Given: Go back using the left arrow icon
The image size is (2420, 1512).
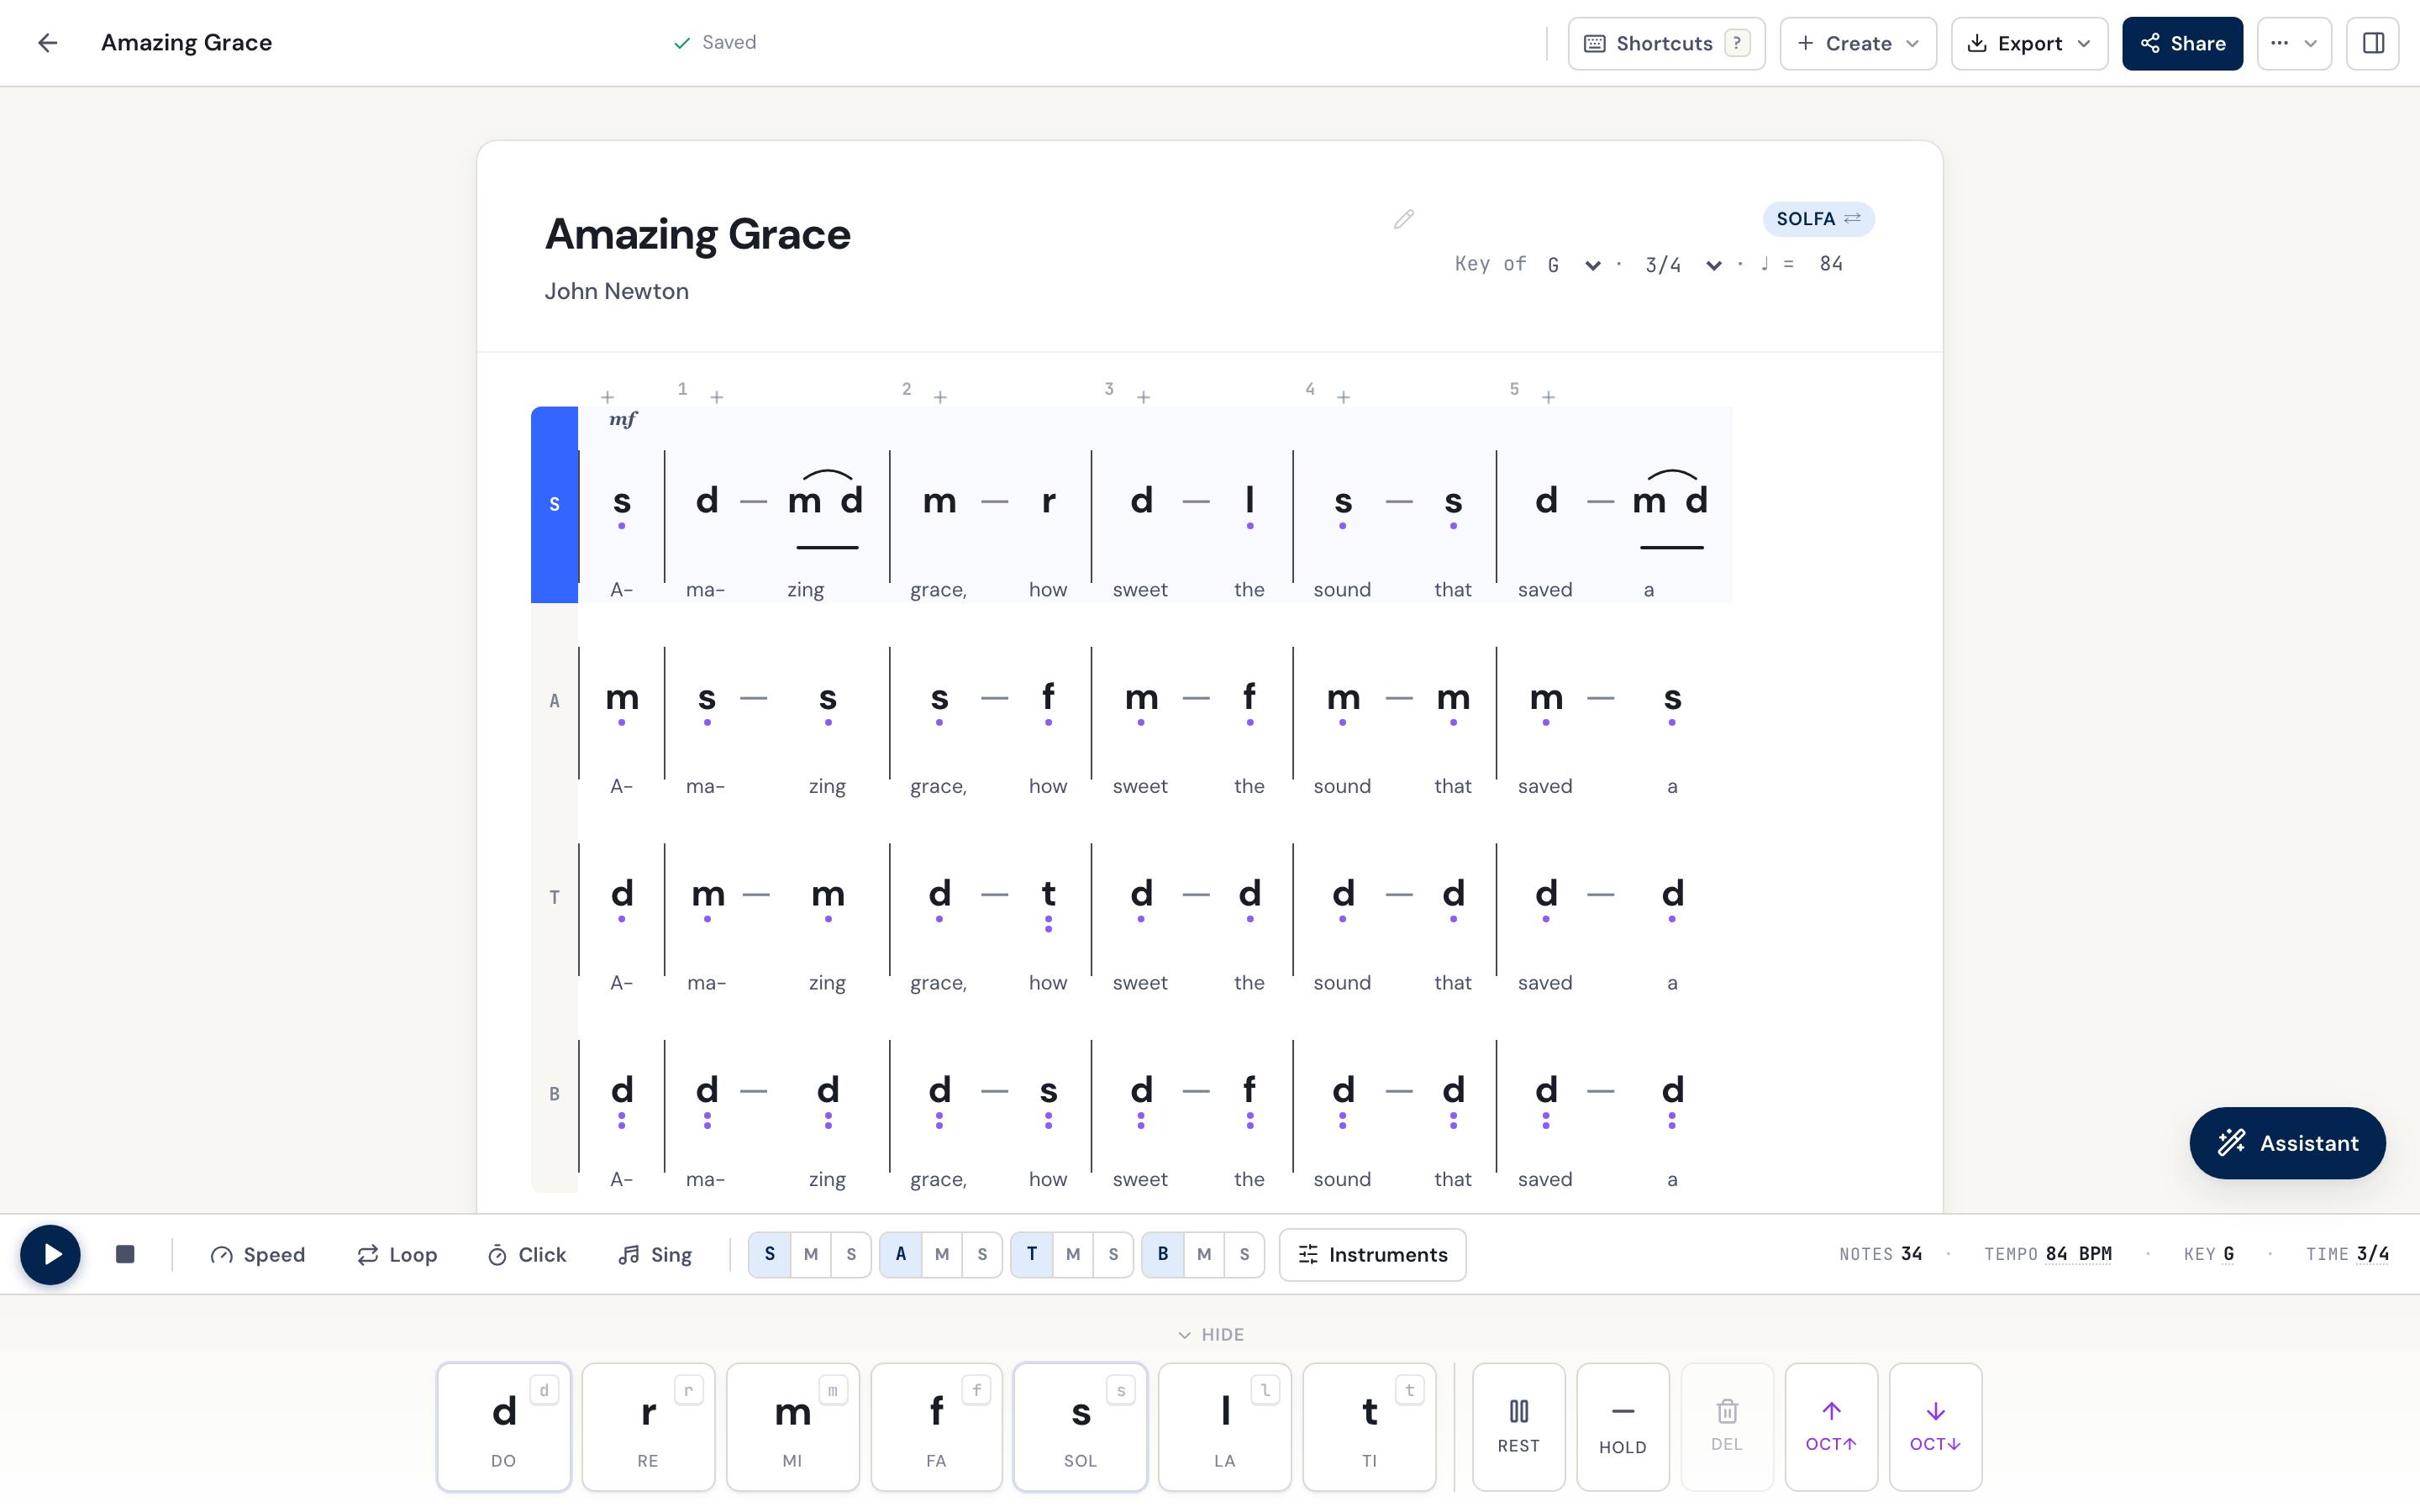Looking at the screenshot, I should (x=47, y=43).
